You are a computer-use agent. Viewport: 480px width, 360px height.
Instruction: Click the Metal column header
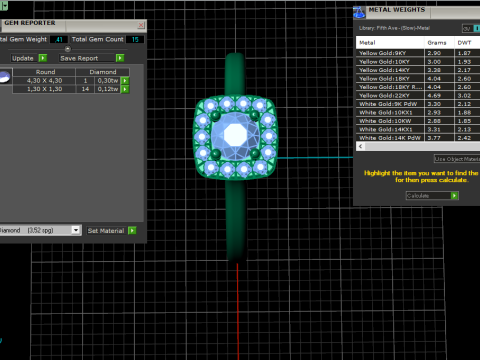[390, 43]
